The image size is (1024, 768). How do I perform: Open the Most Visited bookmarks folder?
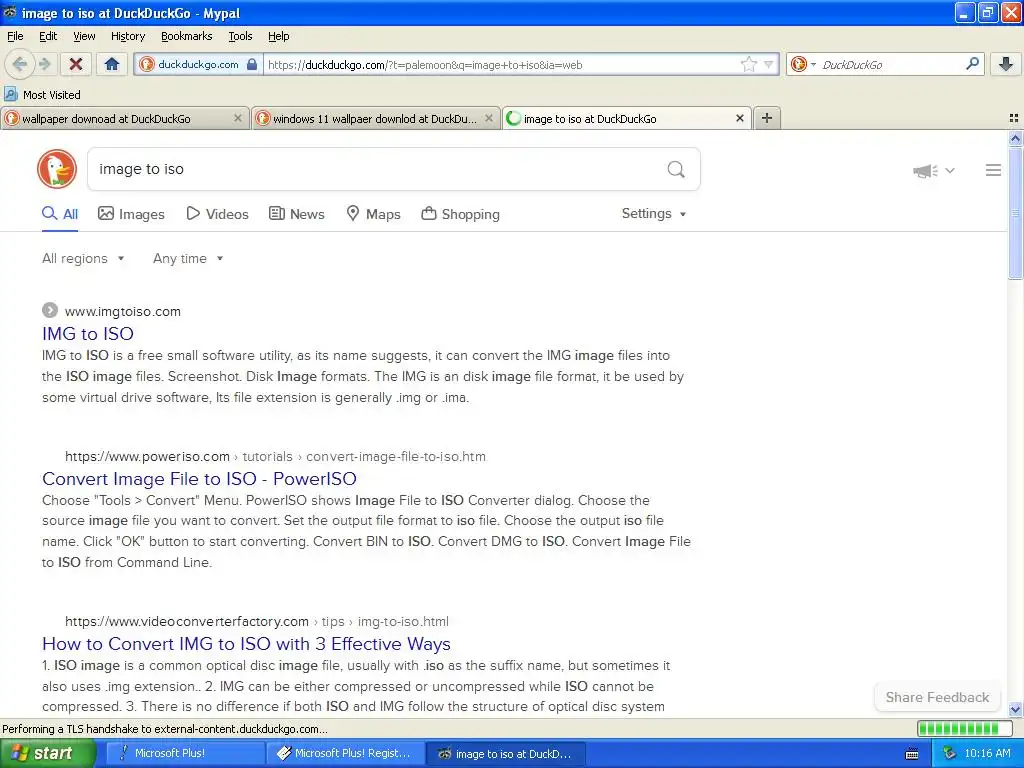43,95
